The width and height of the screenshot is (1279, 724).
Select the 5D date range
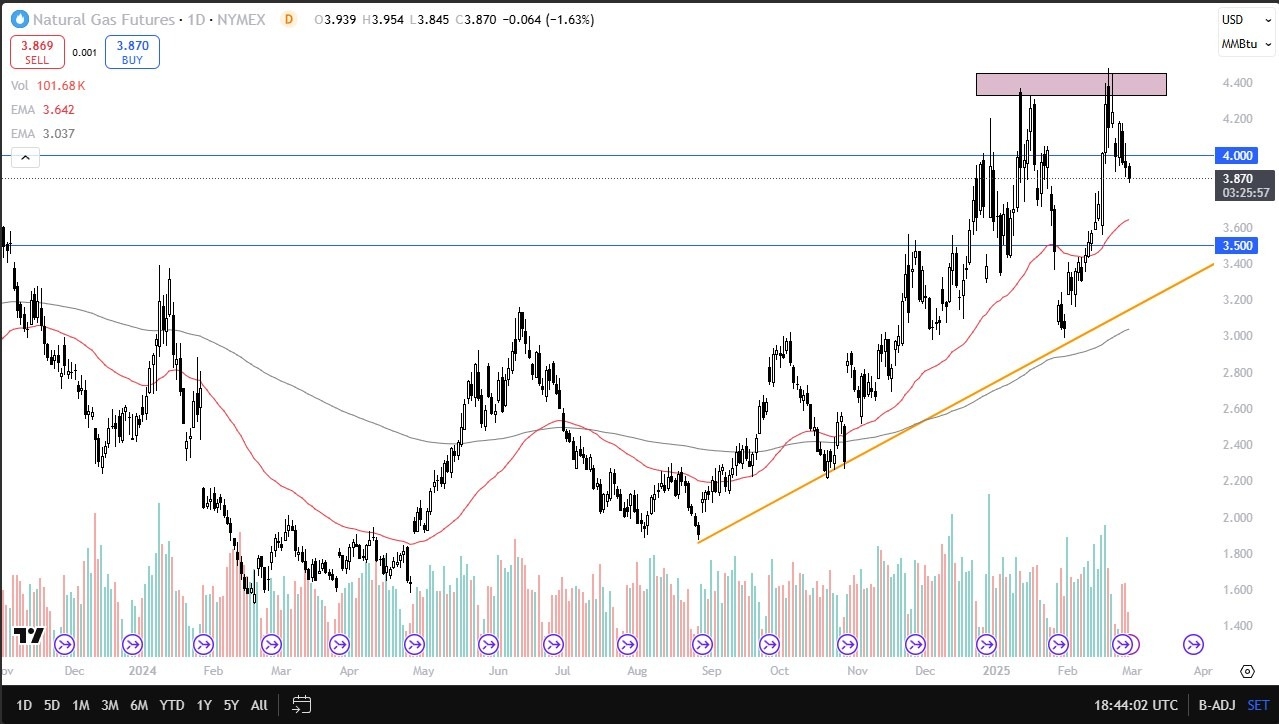point(52,705)
